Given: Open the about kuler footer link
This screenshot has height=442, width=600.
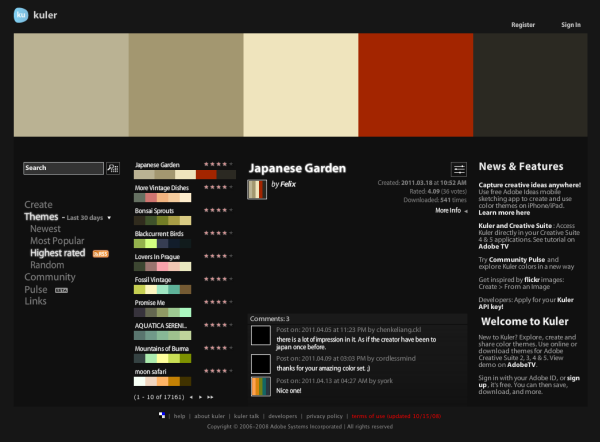Looking at the screenshot, I should 209,416.
